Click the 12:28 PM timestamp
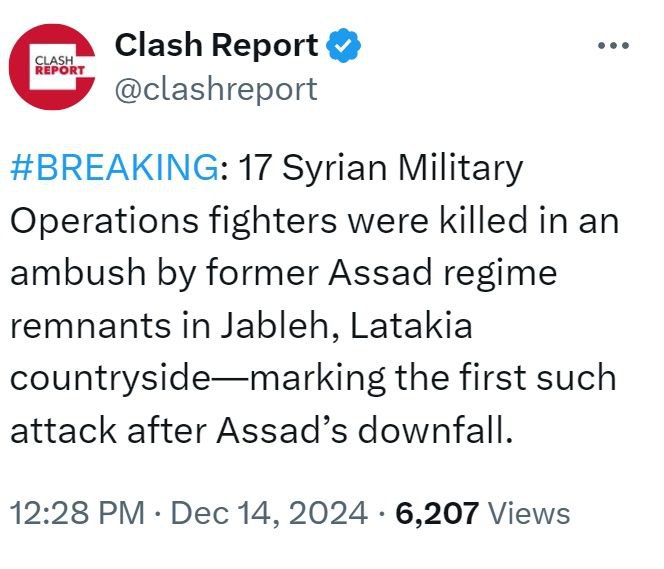Viewport: 664px width, 569px height. (x=75, y=513)
